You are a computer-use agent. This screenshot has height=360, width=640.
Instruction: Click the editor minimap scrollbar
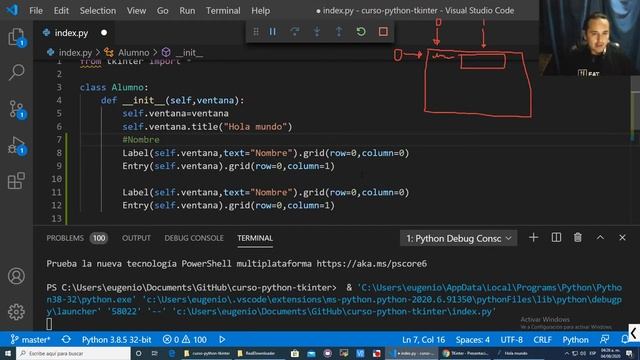[x=635, y=110]
